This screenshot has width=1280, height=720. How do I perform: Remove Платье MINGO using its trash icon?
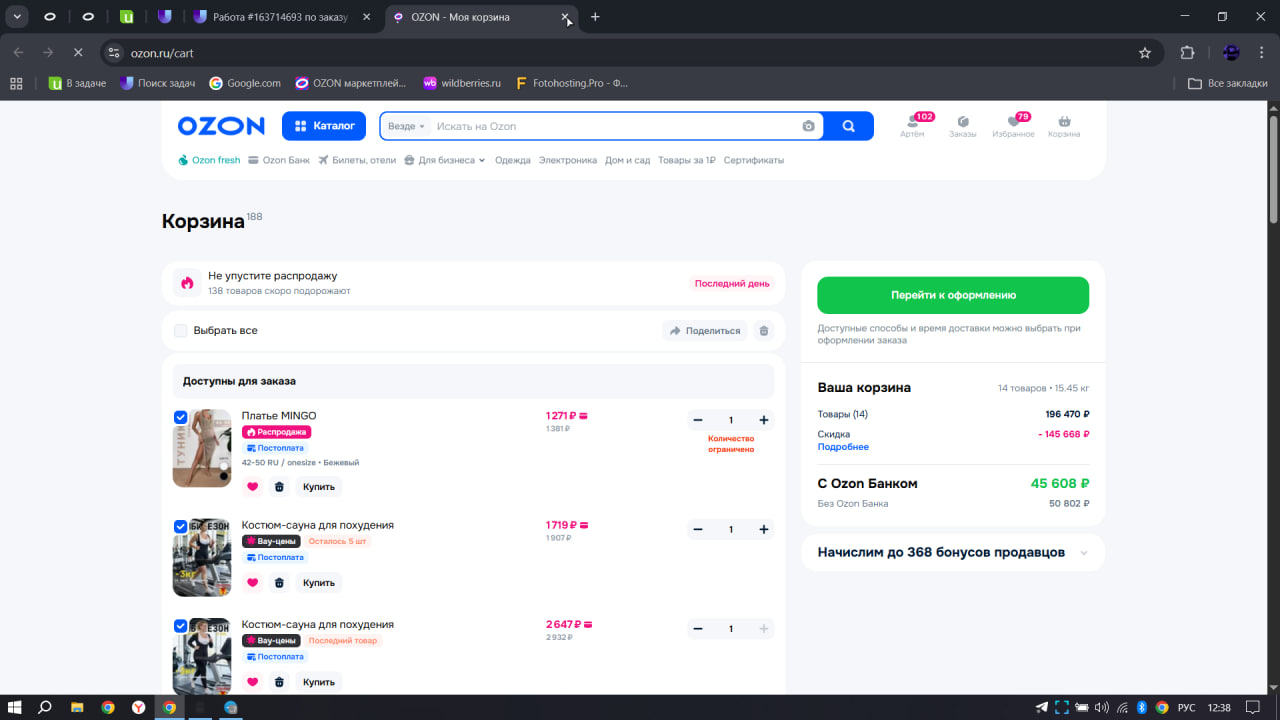[x=279, y=487]
